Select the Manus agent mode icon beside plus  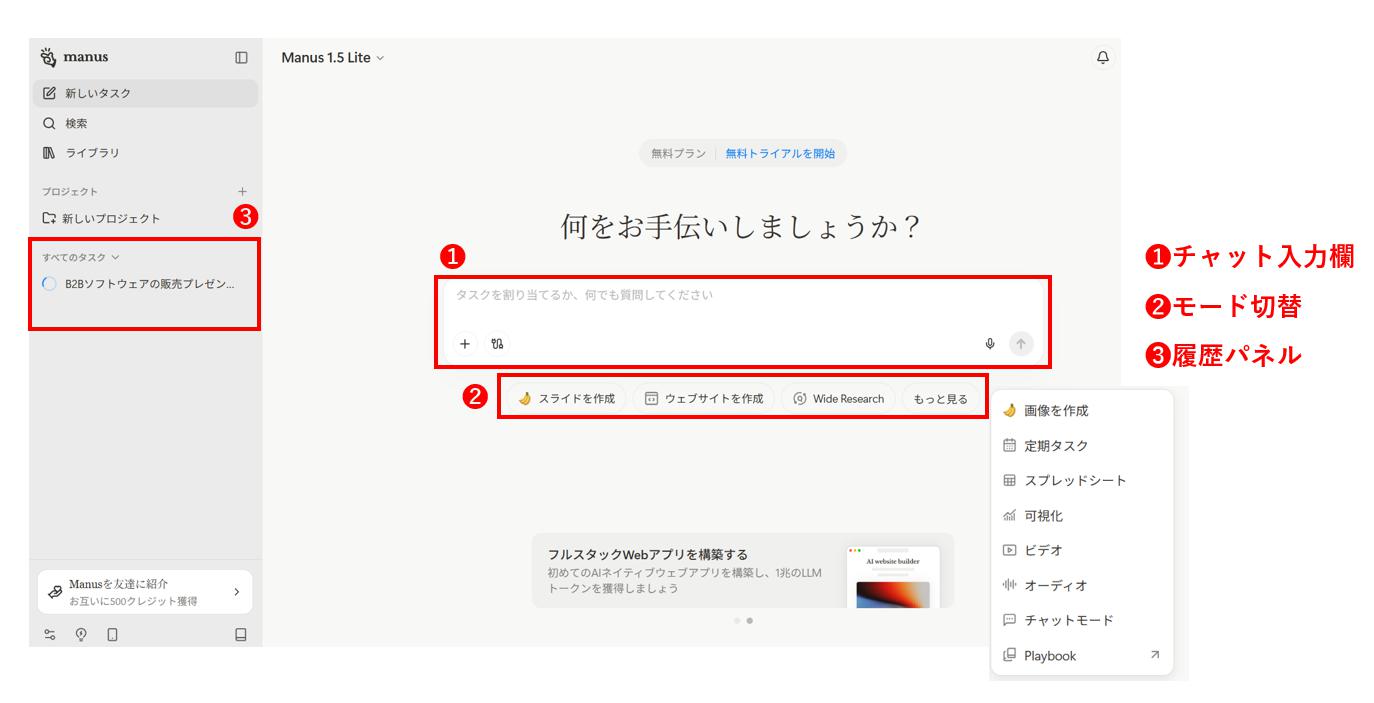click(x=489, y=344)
